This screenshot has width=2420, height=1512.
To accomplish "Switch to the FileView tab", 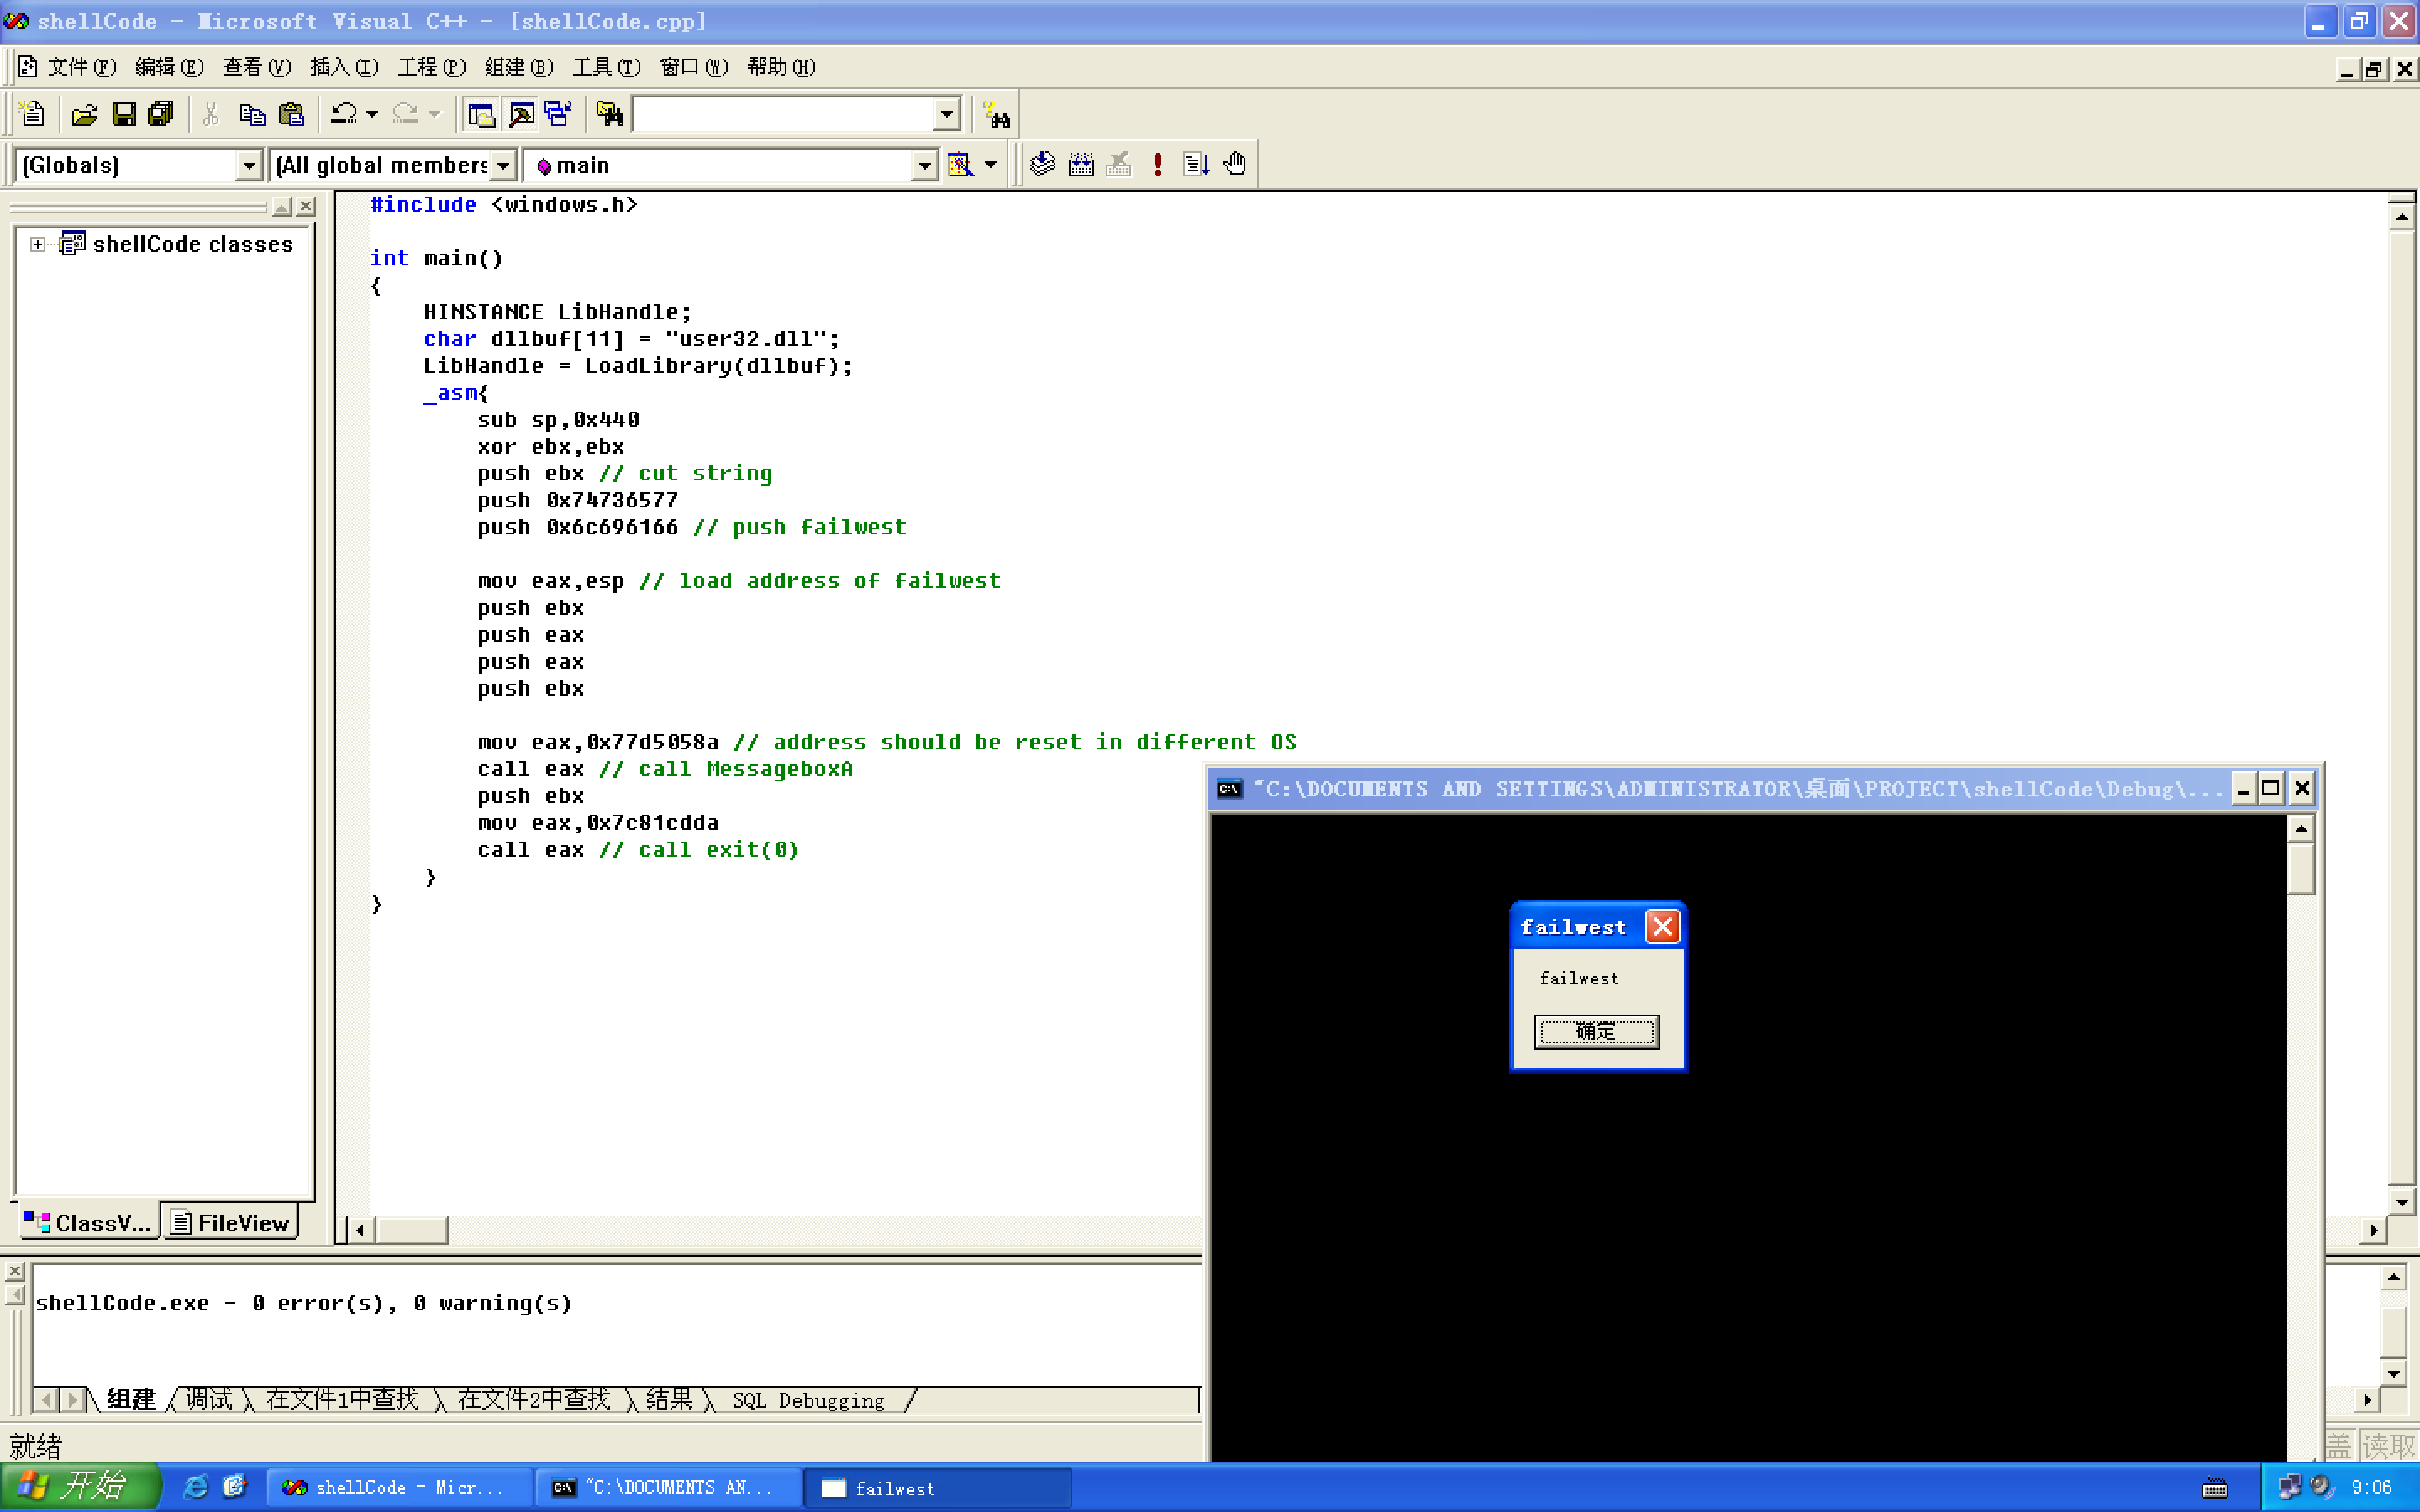I will tap(232, 1223).
